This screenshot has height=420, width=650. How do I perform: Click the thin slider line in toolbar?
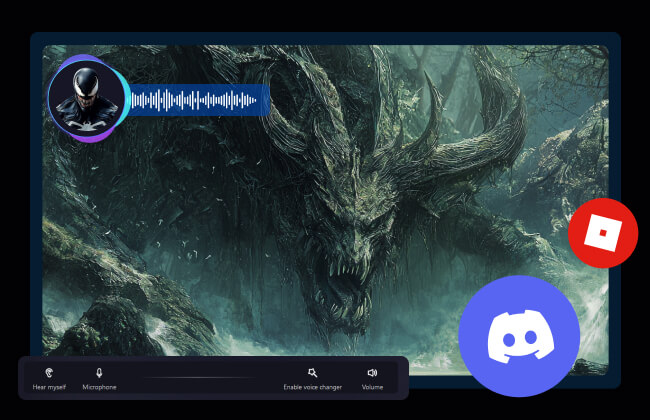click(x=200, y=378)
